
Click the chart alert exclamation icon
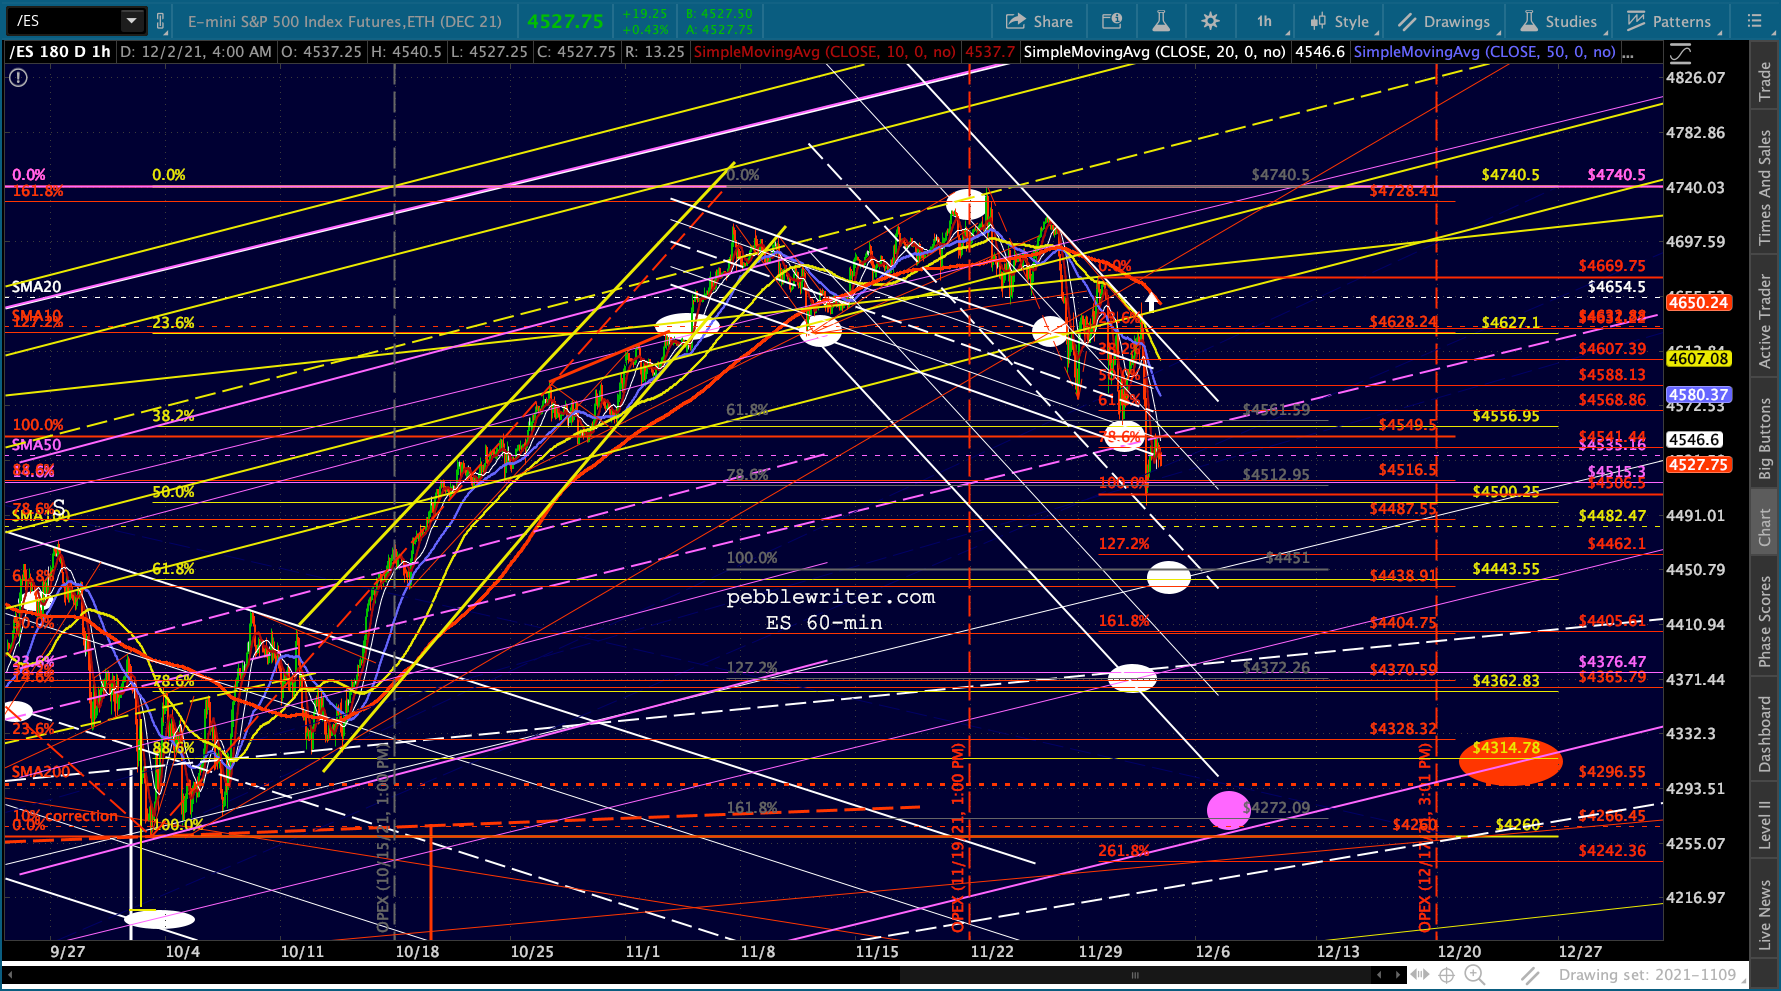(18, 77)
